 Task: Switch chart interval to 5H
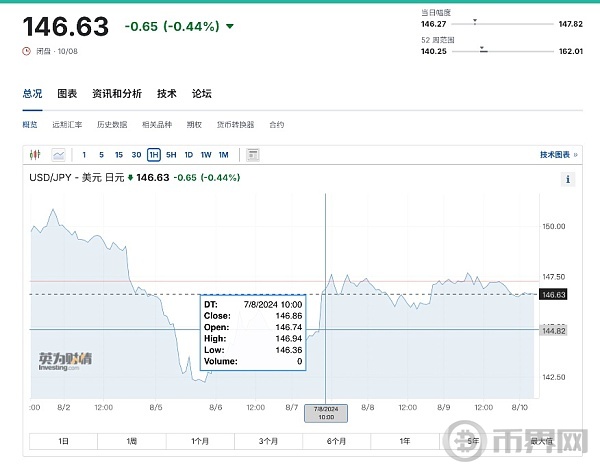point(171,155)
